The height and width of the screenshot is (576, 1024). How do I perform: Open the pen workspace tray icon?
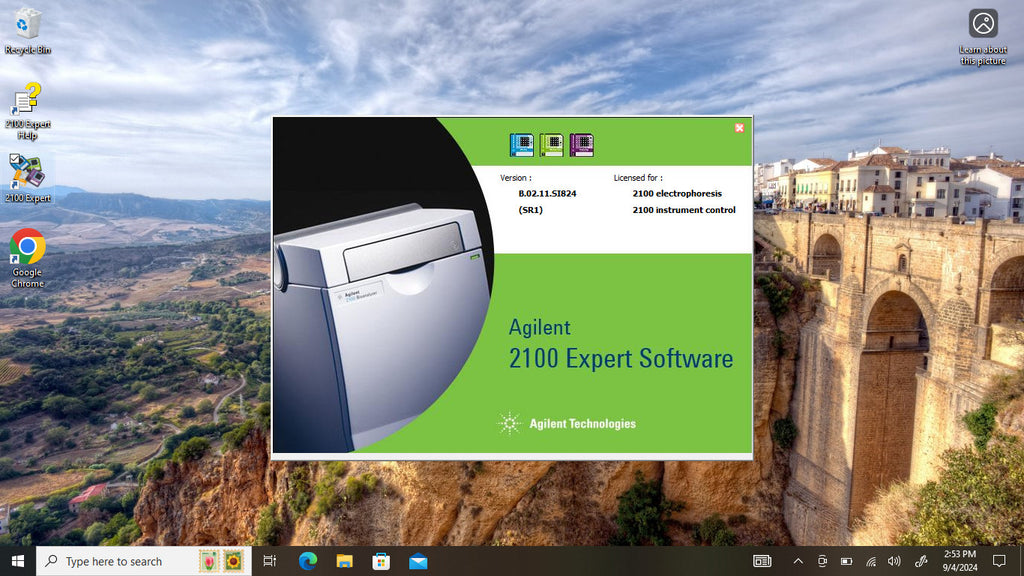point(921,561)
